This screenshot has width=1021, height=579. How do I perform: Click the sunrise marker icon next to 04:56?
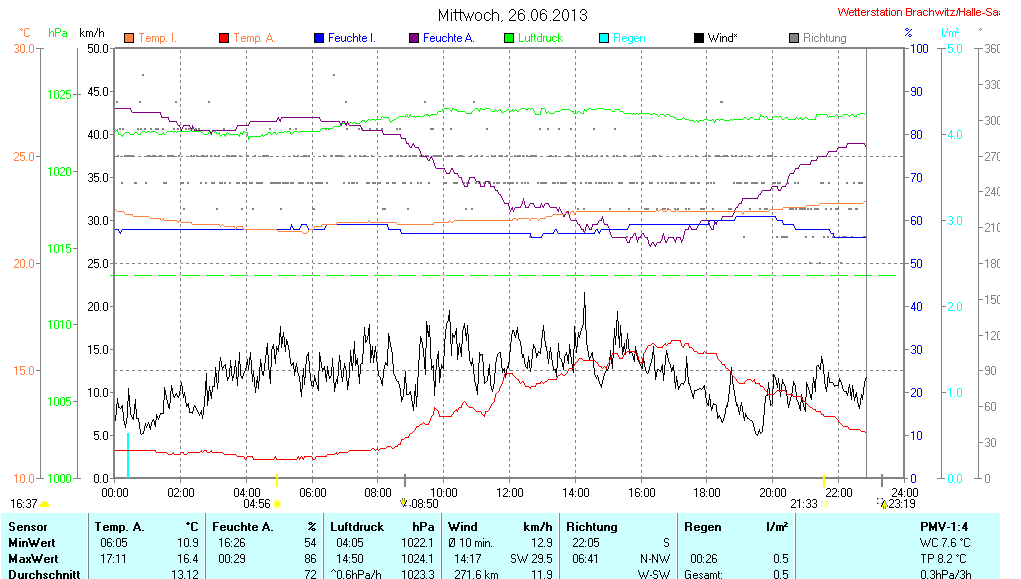(277, 504)
